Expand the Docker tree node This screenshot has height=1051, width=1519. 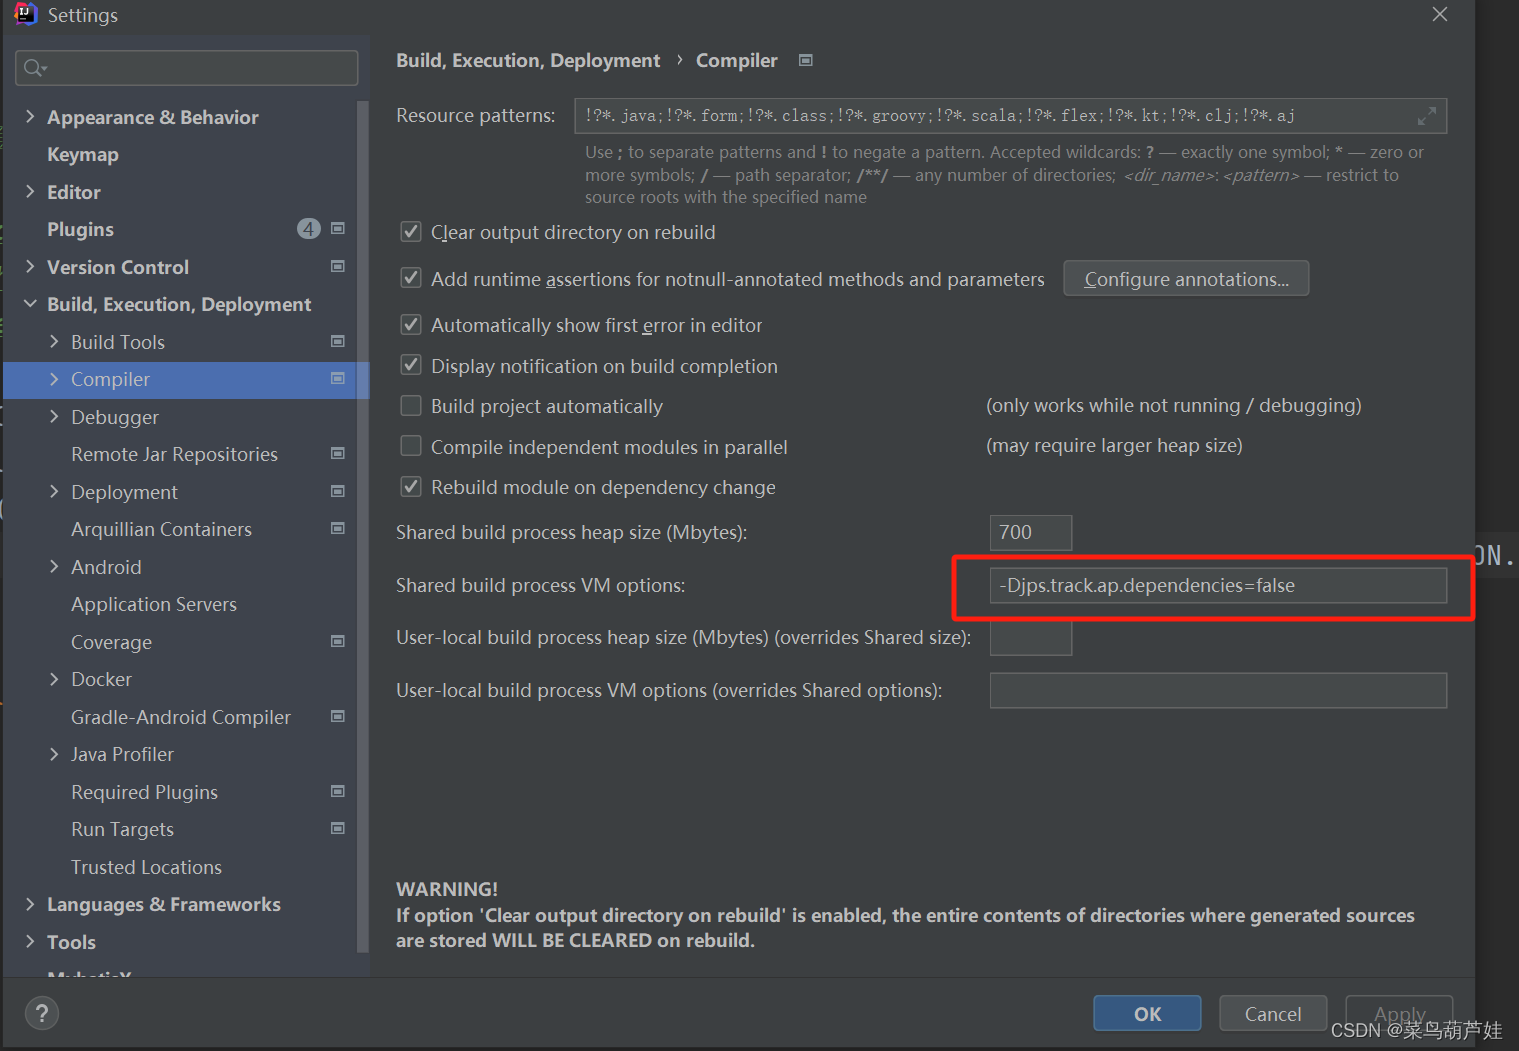pos(54,679)
